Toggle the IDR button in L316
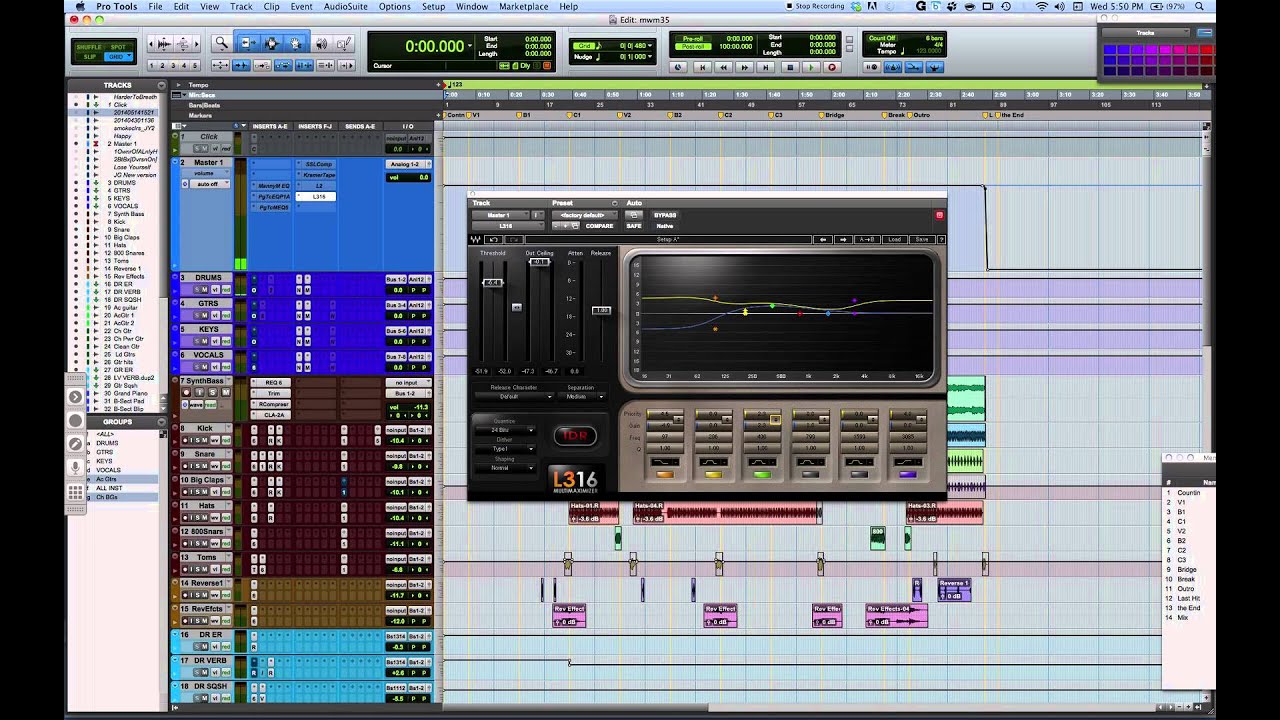This screenshot has width=1280, height=720. click(x=575, y=435)
